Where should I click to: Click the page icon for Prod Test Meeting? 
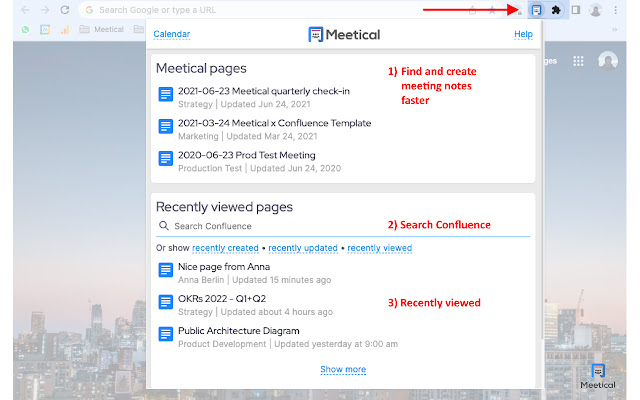tap(165, 158)
